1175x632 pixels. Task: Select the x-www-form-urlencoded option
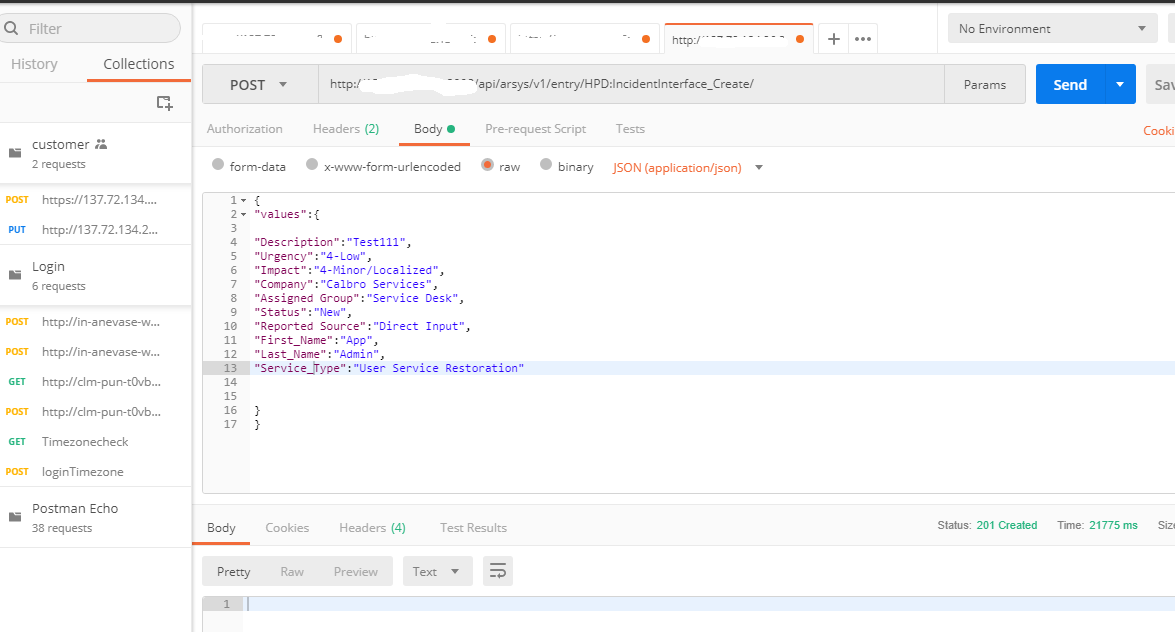click(x=312, y=166)
